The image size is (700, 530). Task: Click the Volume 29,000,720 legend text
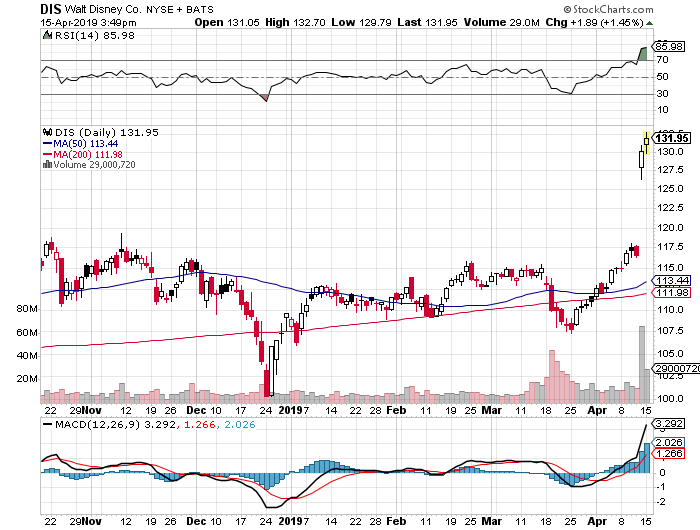pyautogui.click(x=94, y=165)
